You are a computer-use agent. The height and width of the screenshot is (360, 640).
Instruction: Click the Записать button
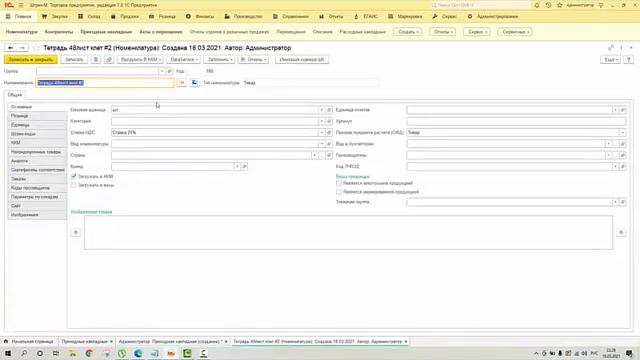(x=74, y=60)
